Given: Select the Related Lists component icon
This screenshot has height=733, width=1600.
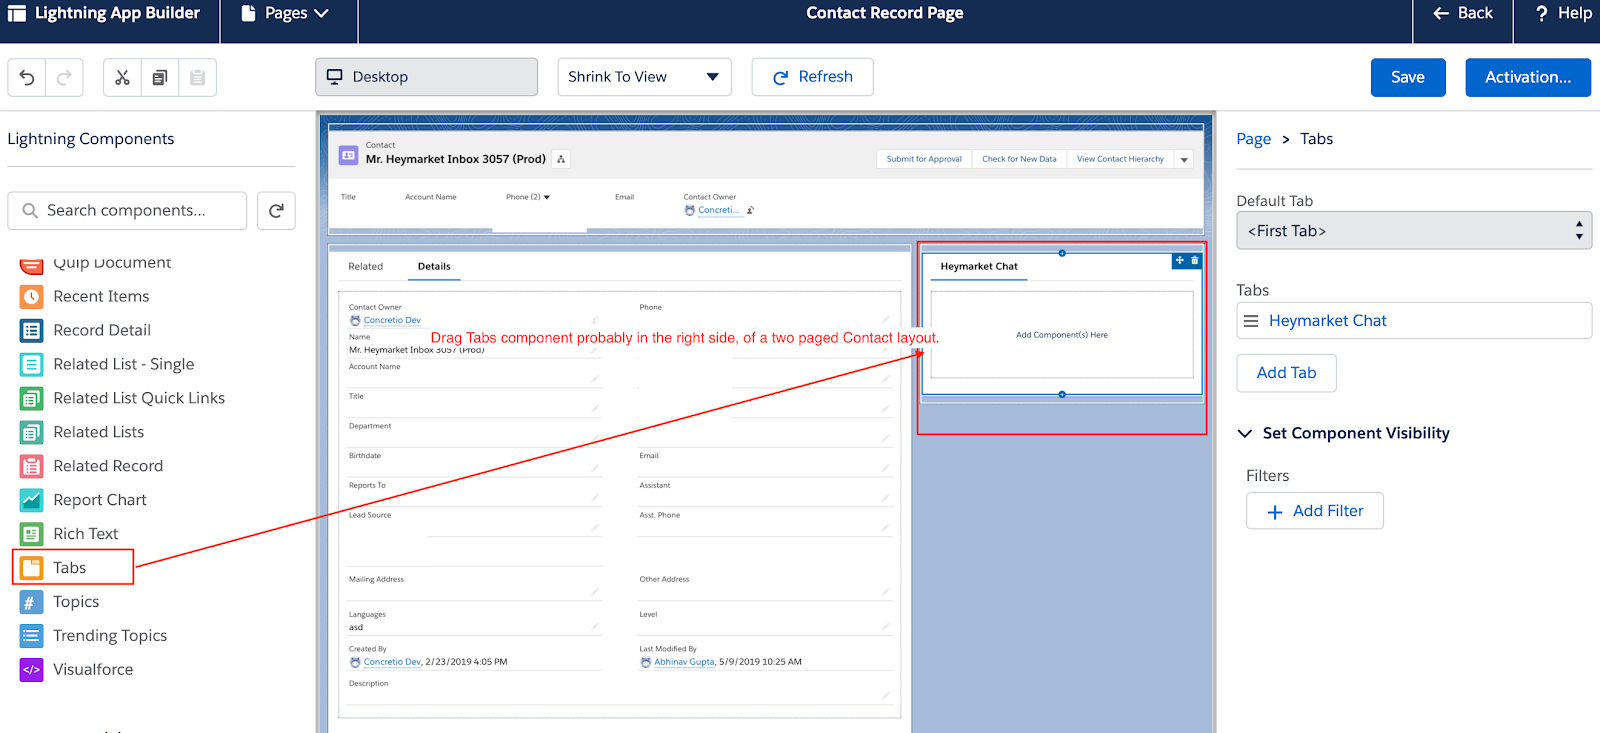Looking at the screenshot, I should tap(32, 433).
